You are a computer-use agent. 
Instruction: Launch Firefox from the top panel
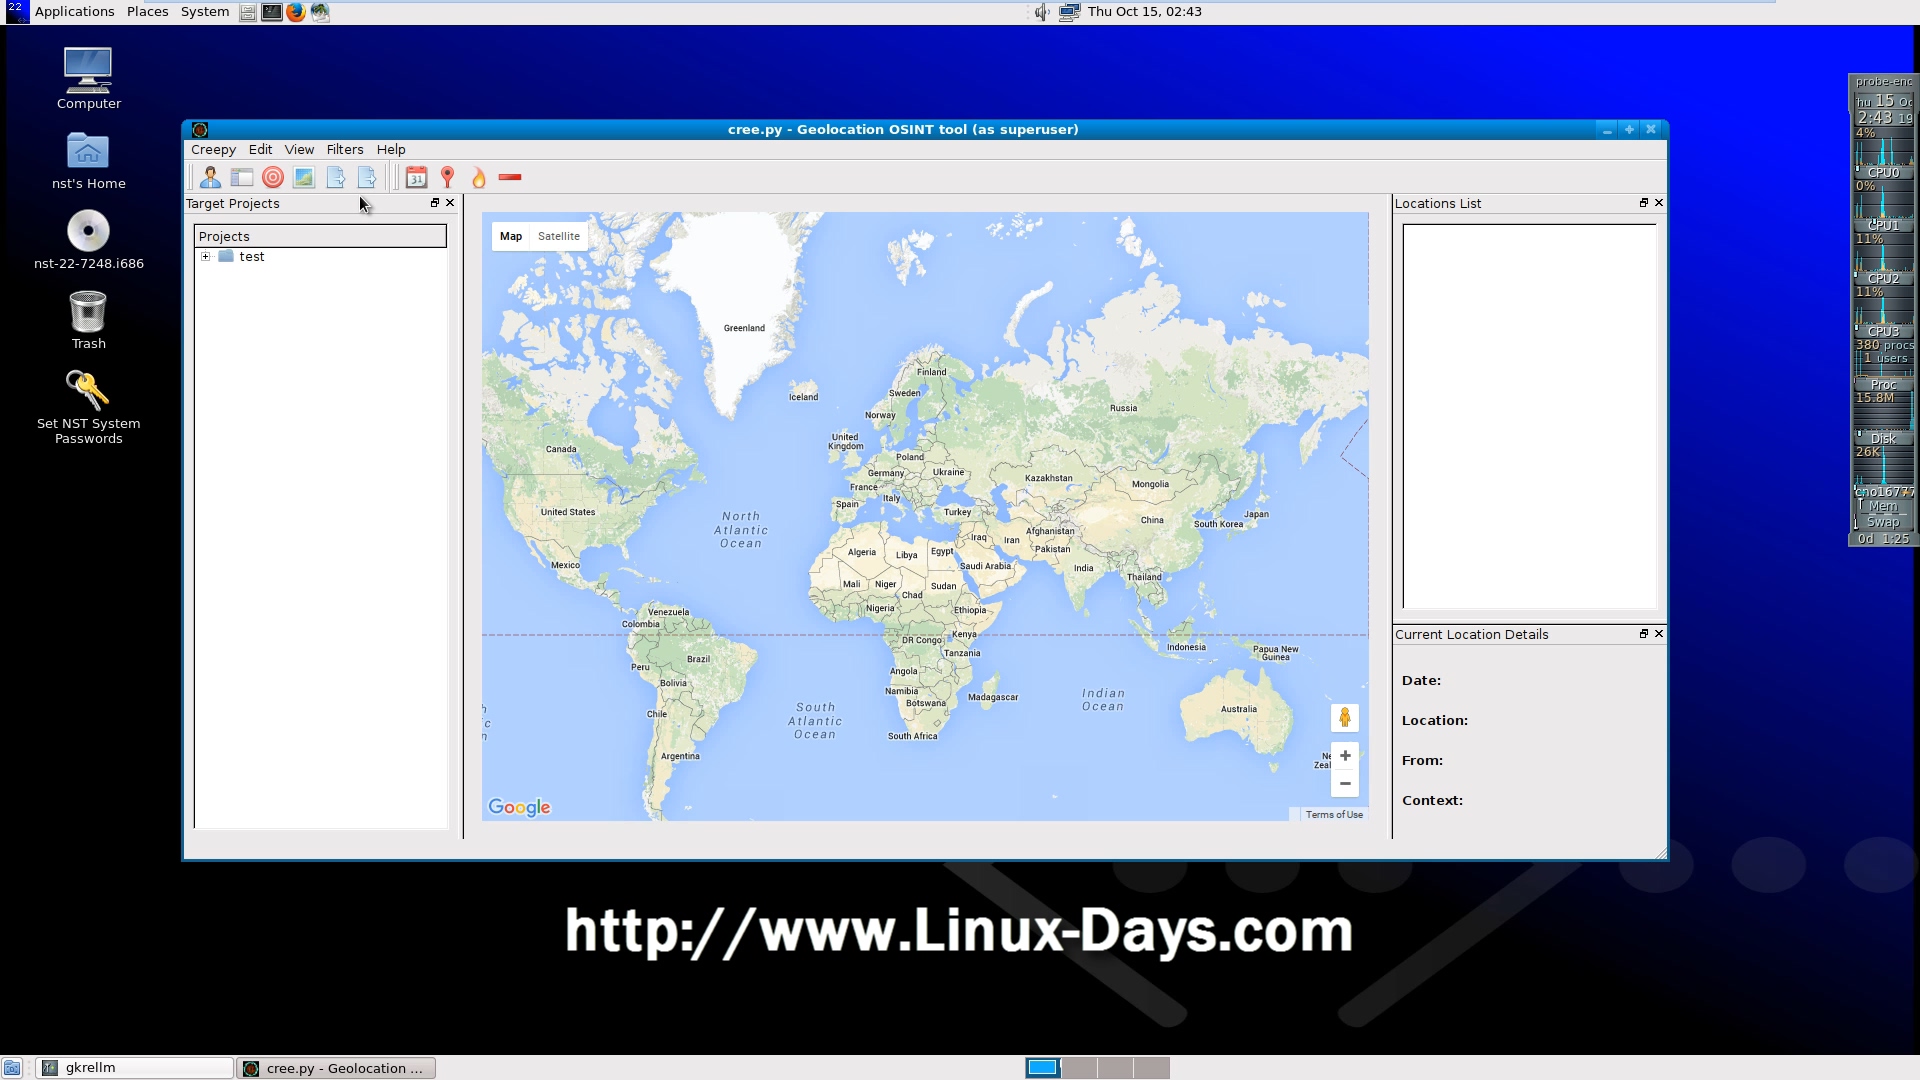click(296, 12)
